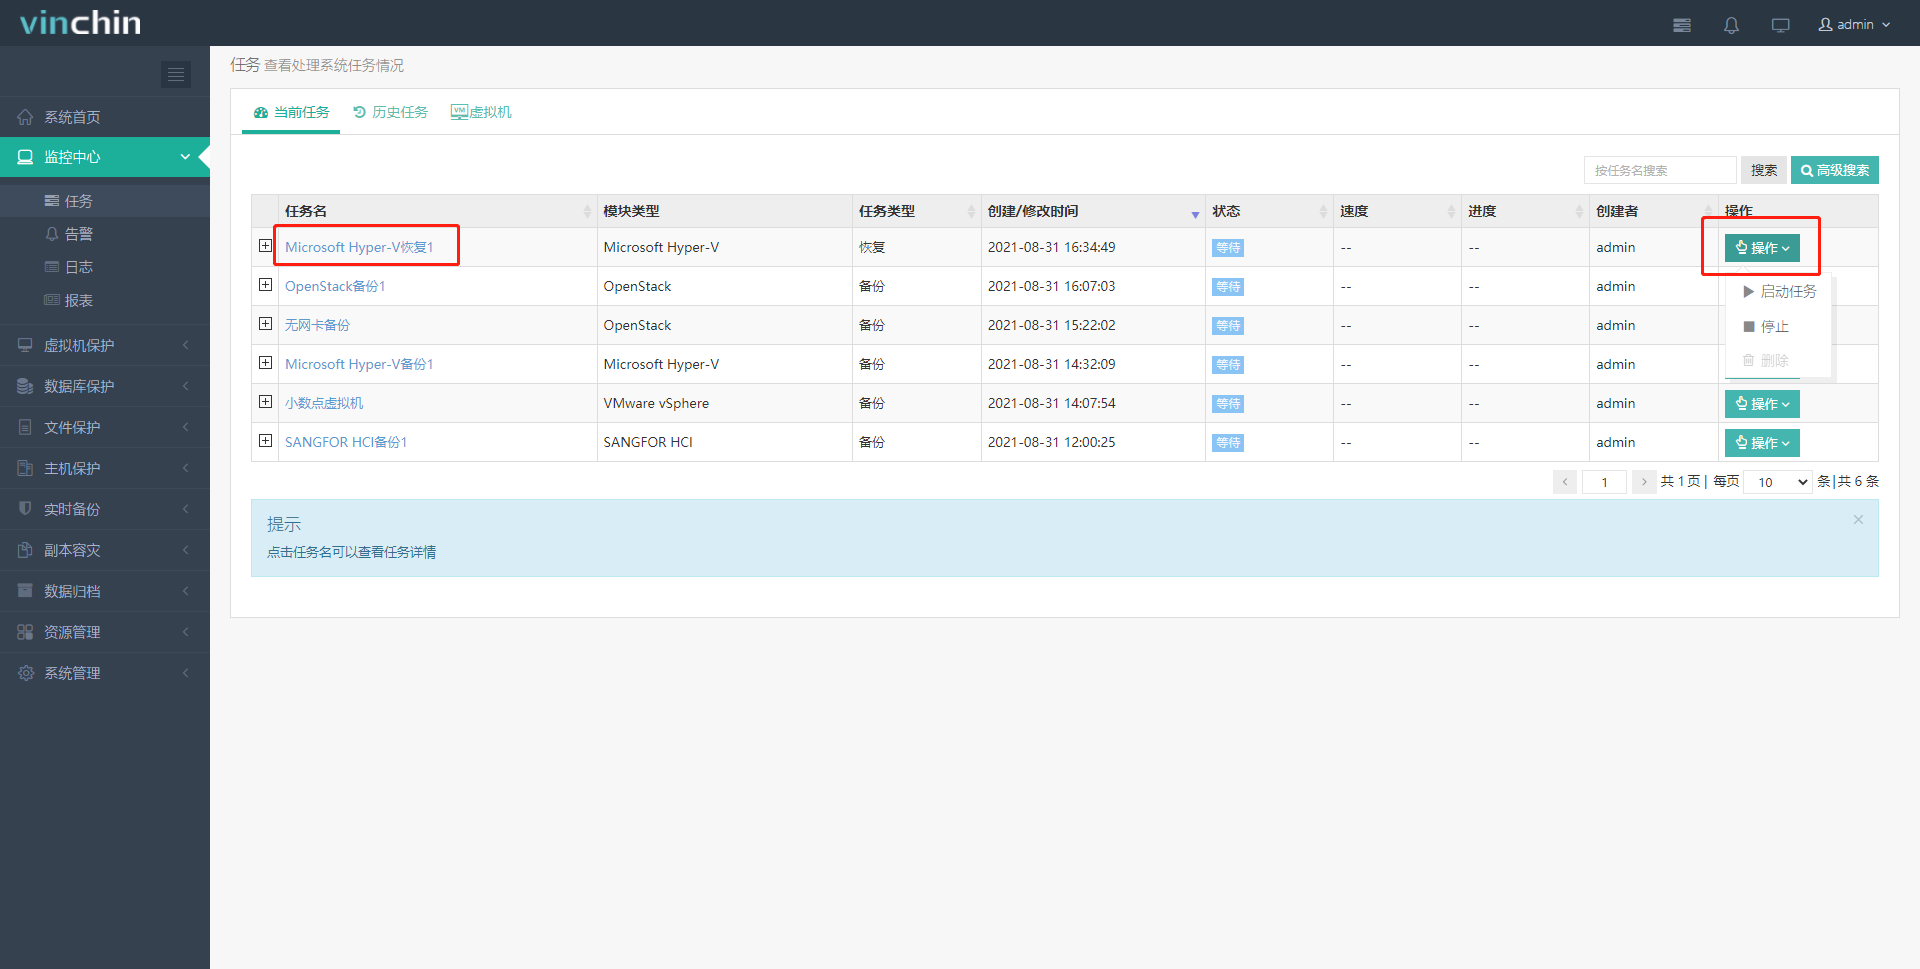The height and width of the screenshot is (969, 1920).
Task: Sort by 任务名 column header
Action: (437, 211)
